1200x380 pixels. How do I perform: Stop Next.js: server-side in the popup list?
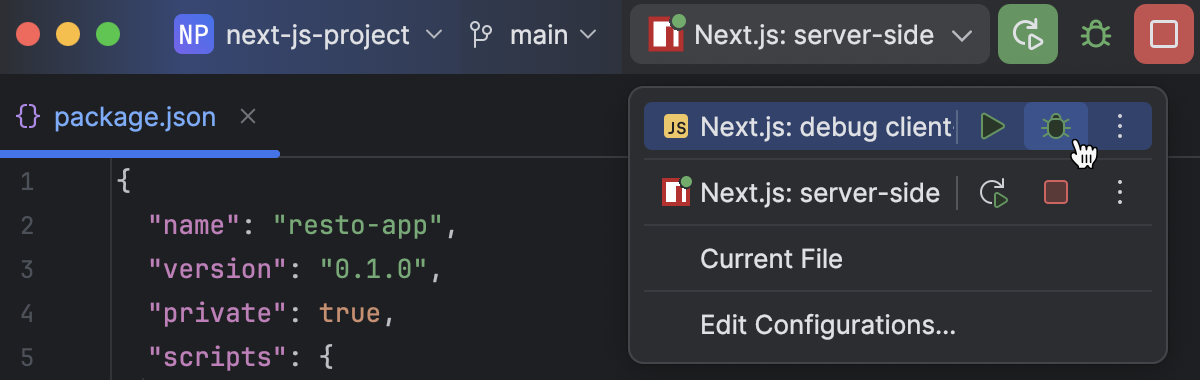(1056, 192)
